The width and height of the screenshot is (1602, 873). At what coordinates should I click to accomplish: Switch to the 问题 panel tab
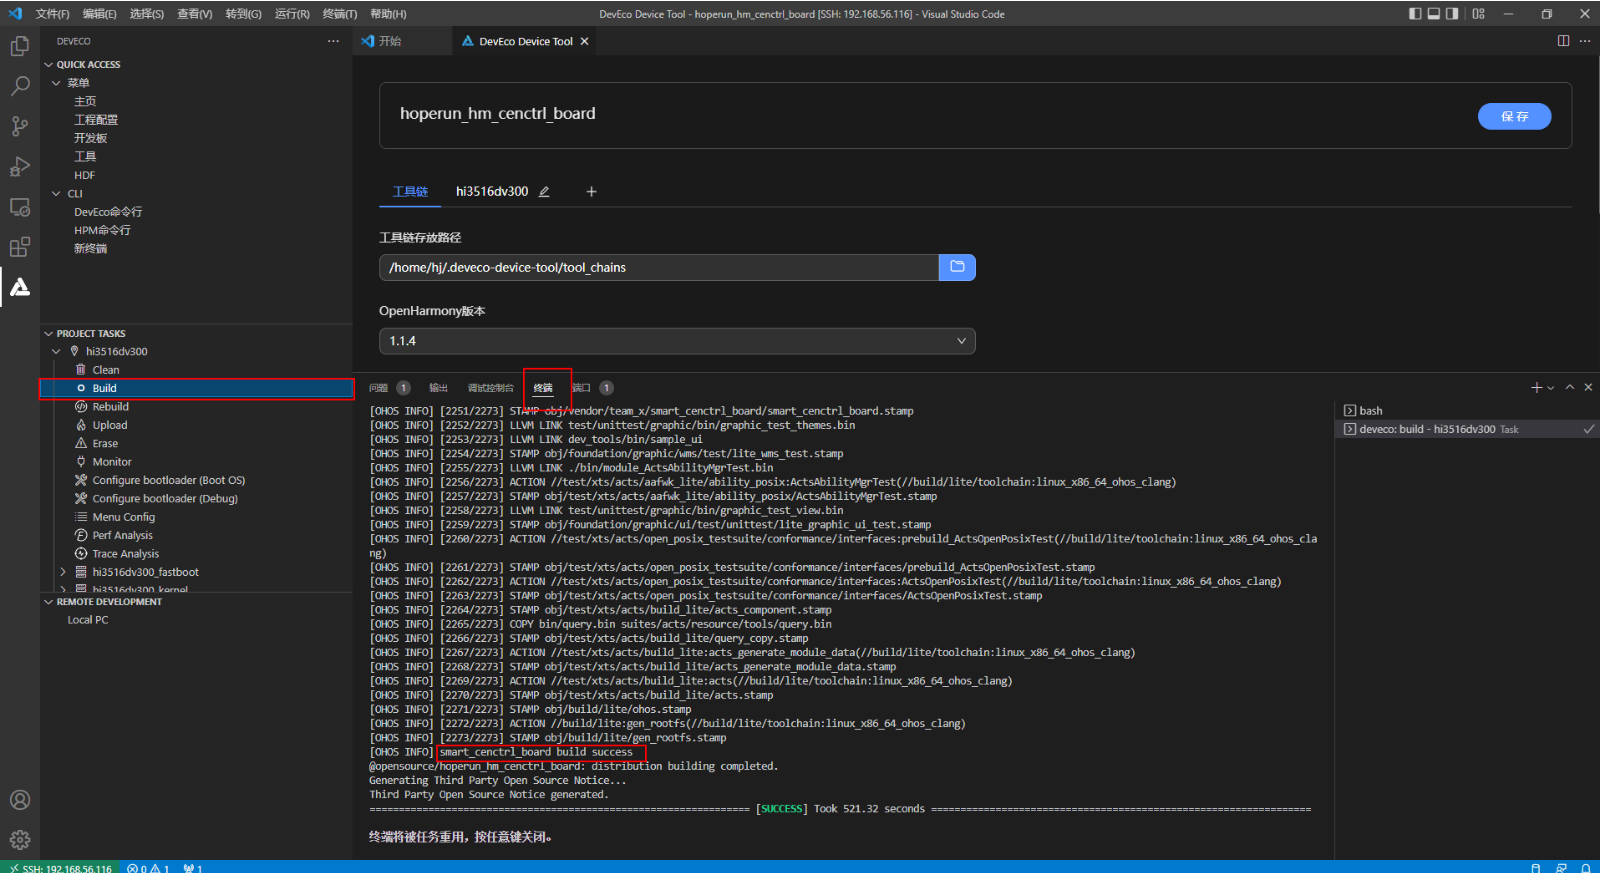click(378, 388)
